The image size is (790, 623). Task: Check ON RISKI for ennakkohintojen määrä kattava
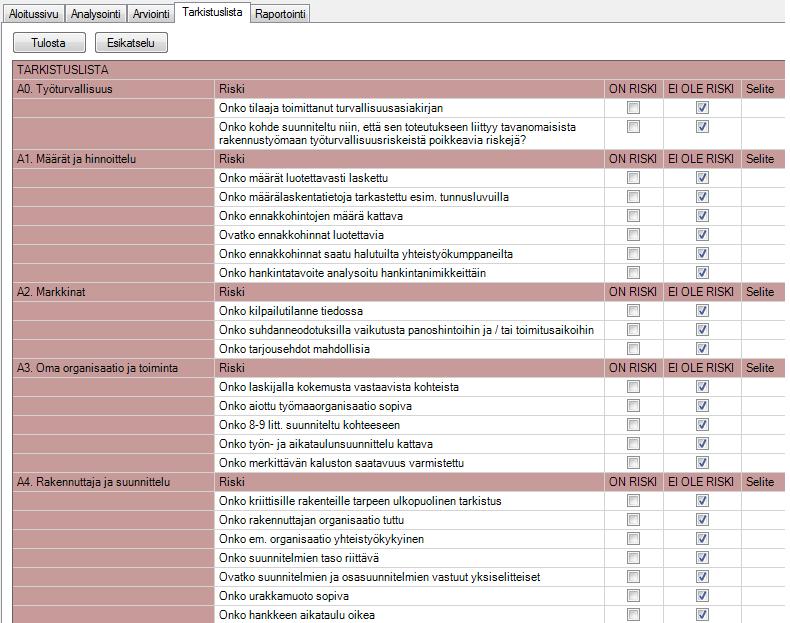(x=633, y=216)
